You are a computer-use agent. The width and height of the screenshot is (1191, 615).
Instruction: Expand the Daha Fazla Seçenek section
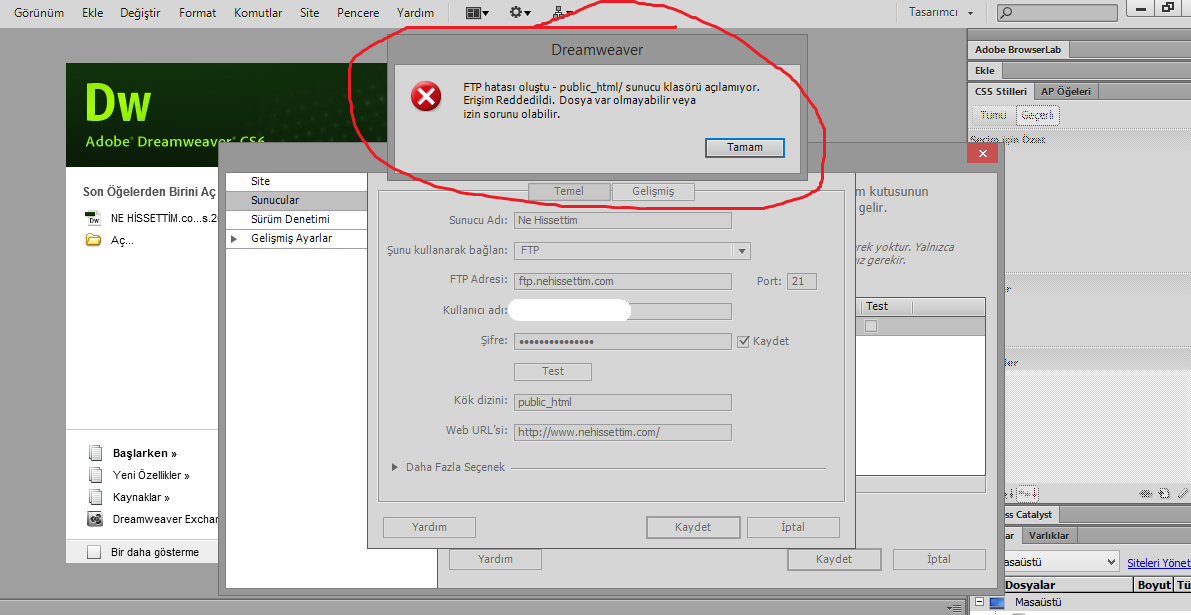click(x=395, y=467)
